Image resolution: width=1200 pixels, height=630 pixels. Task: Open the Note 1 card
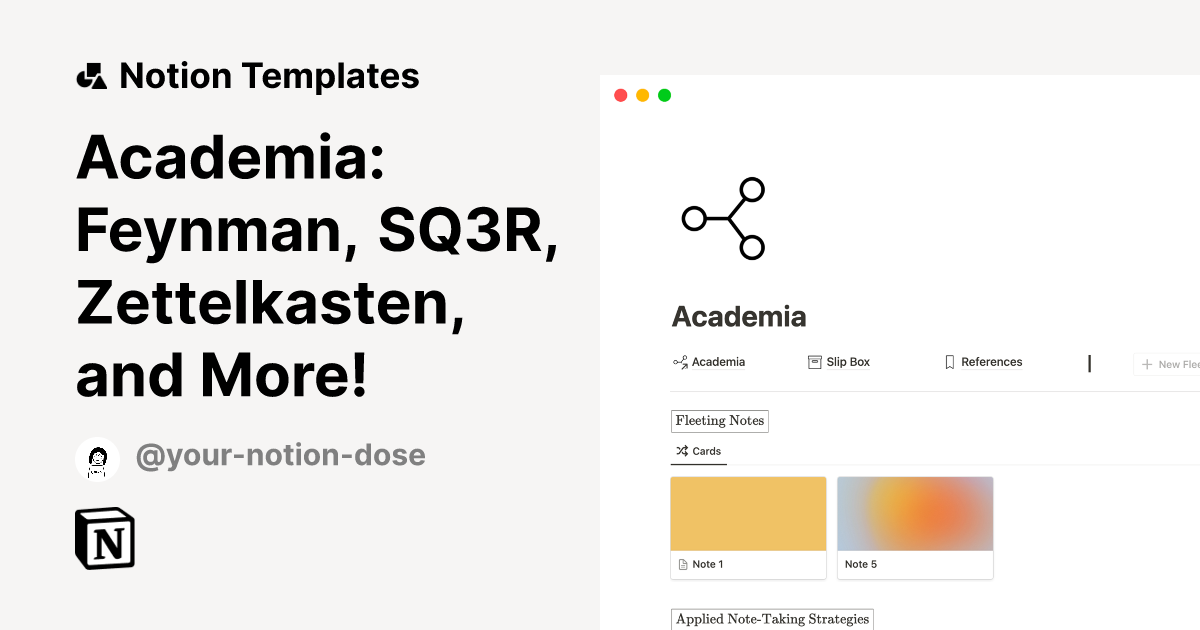pos(748,528)
